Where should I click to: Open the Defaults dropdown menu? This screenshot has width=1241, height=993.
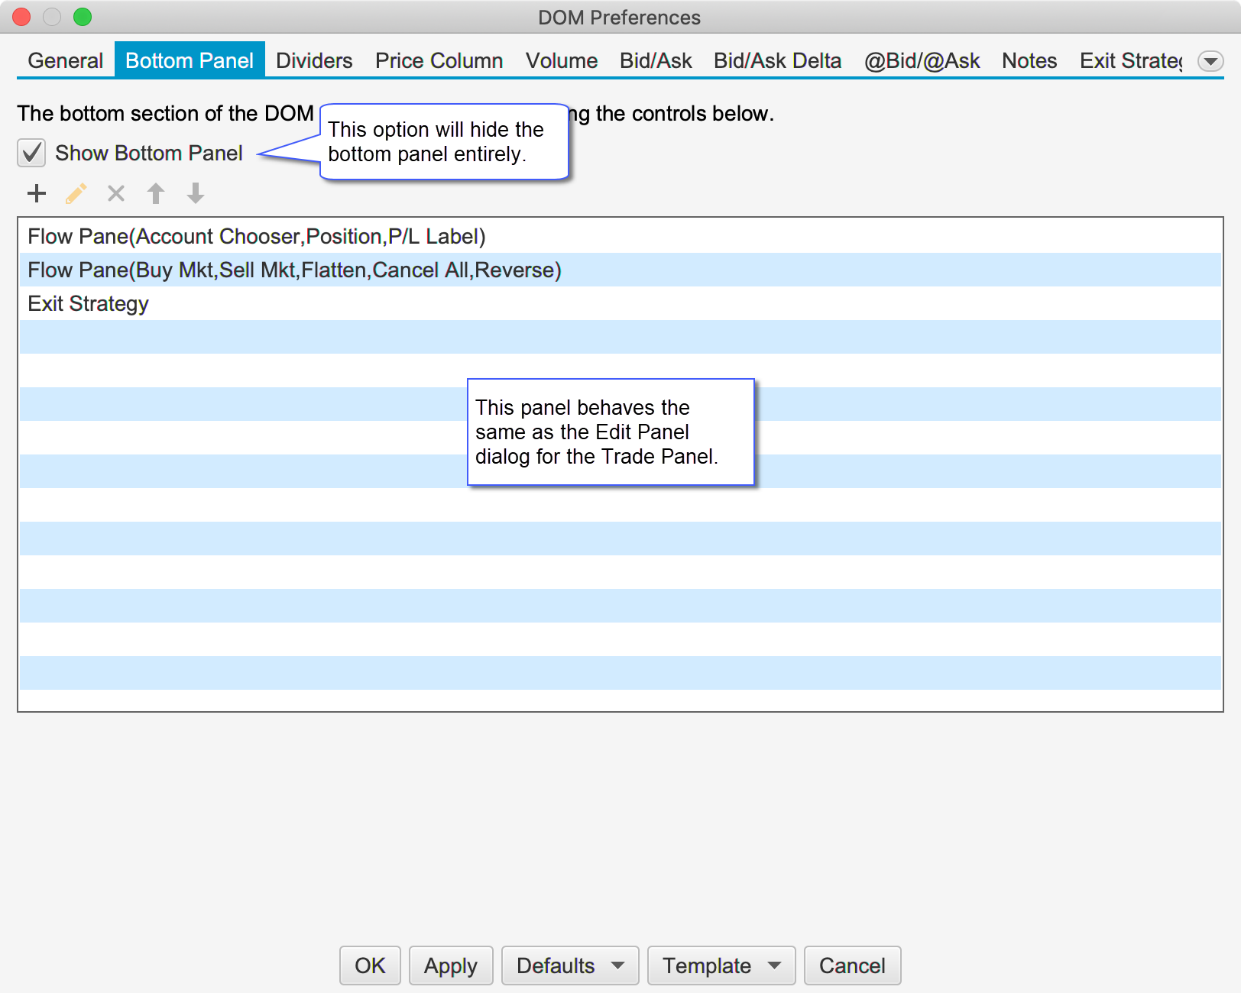pyautogui.click(x=569, y=966)
